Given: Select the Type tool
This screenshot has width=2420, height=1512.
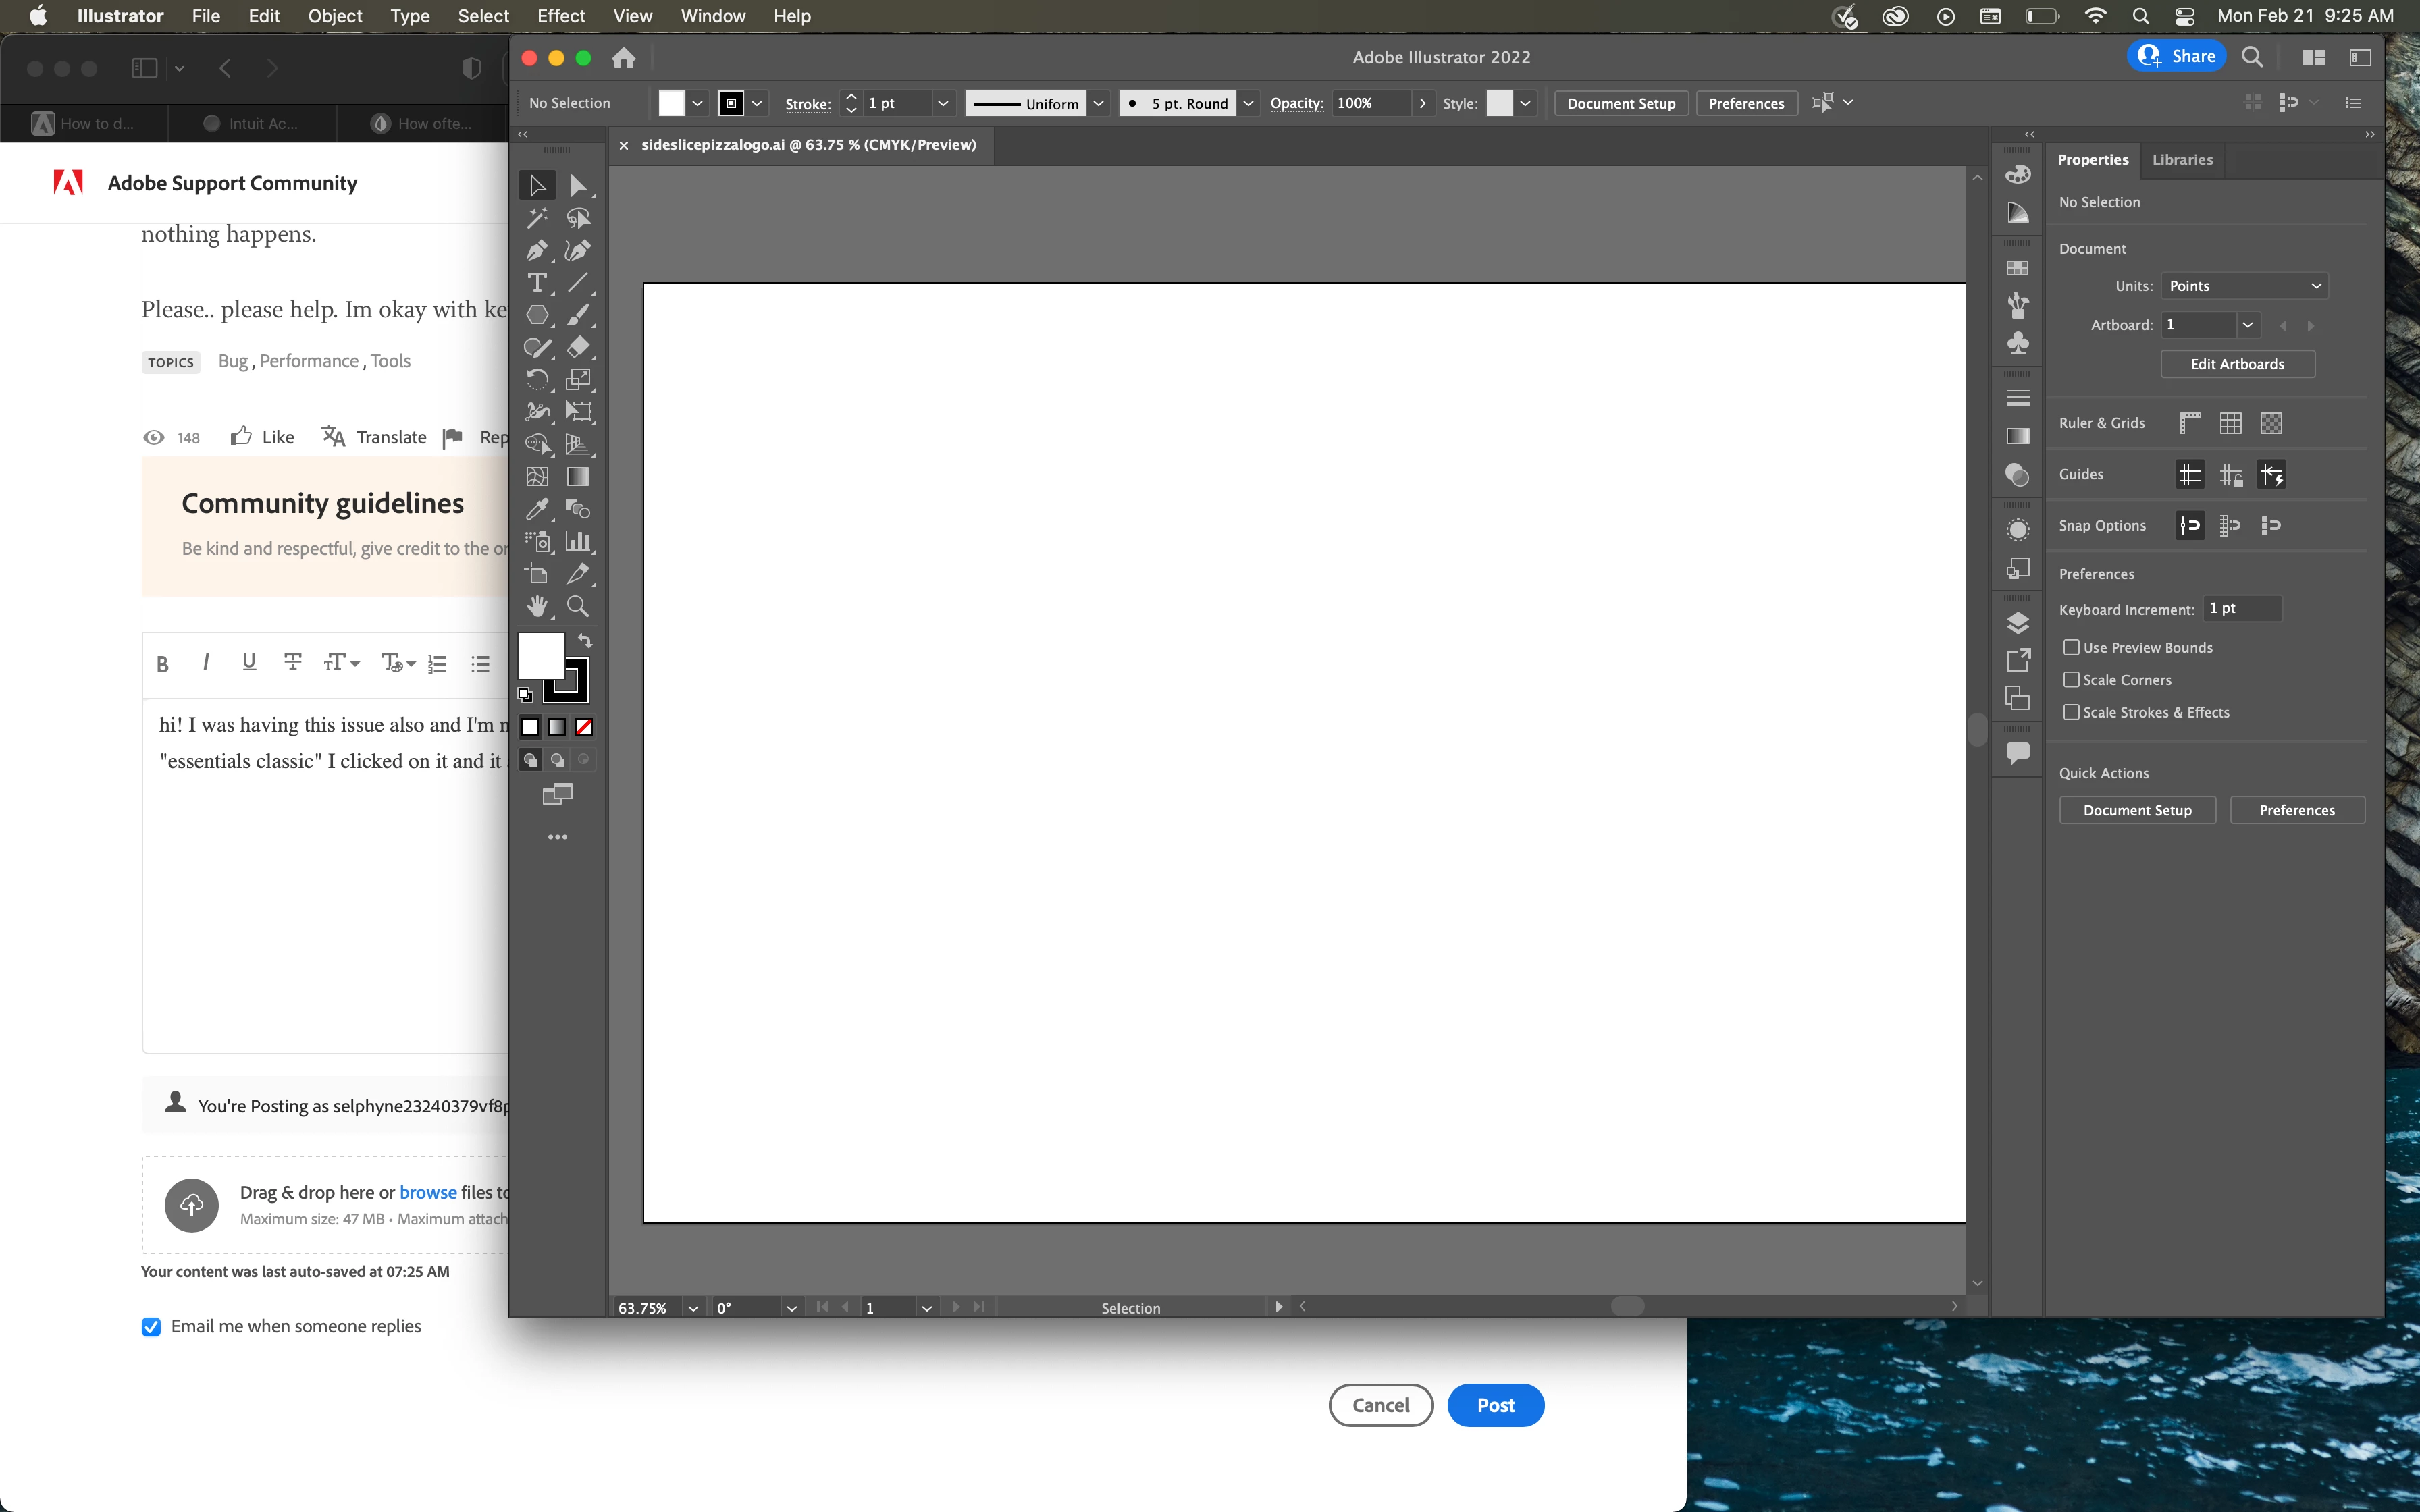Looking at the screenshot, I should tap(537, 283).
